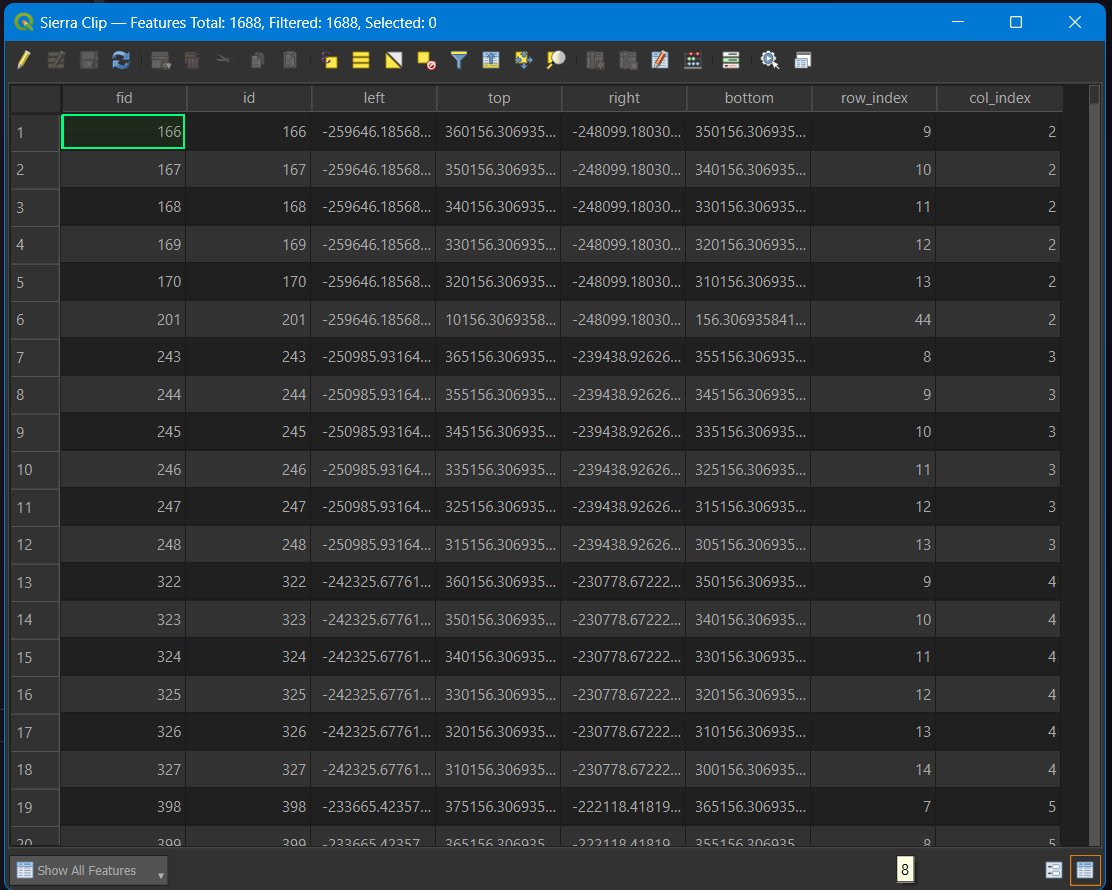The image size is (1112, 890).
Task: Switch to form view at bottom right
Action: click(x=1054, y=870)
